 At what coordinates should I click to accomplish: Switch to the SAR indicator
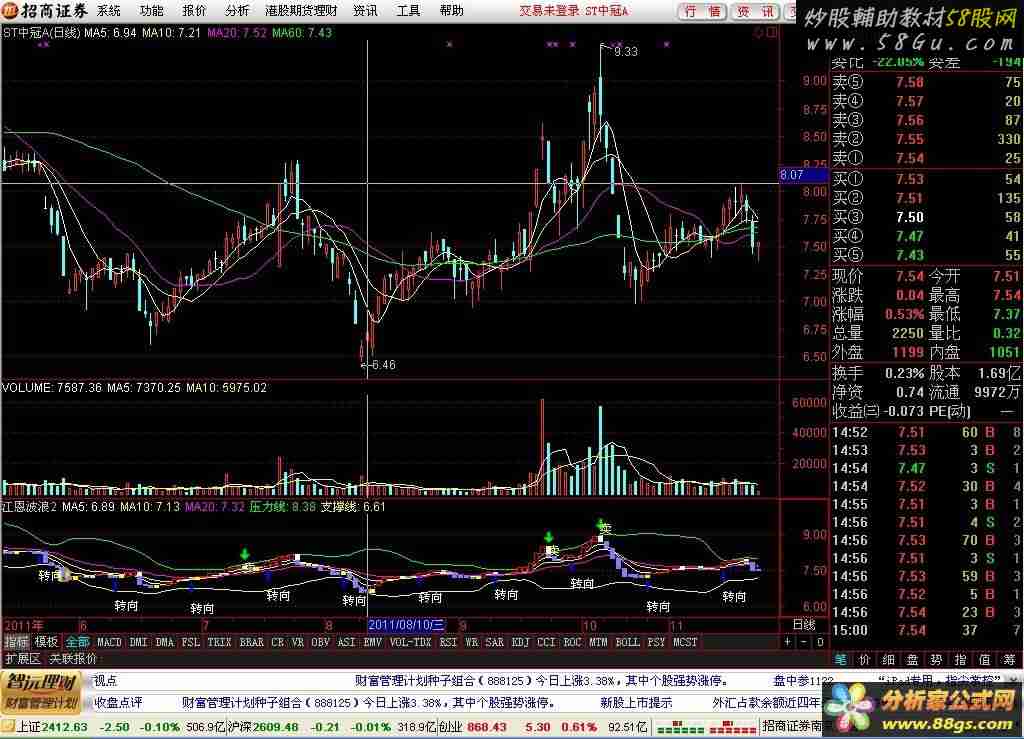click(494, 642)
